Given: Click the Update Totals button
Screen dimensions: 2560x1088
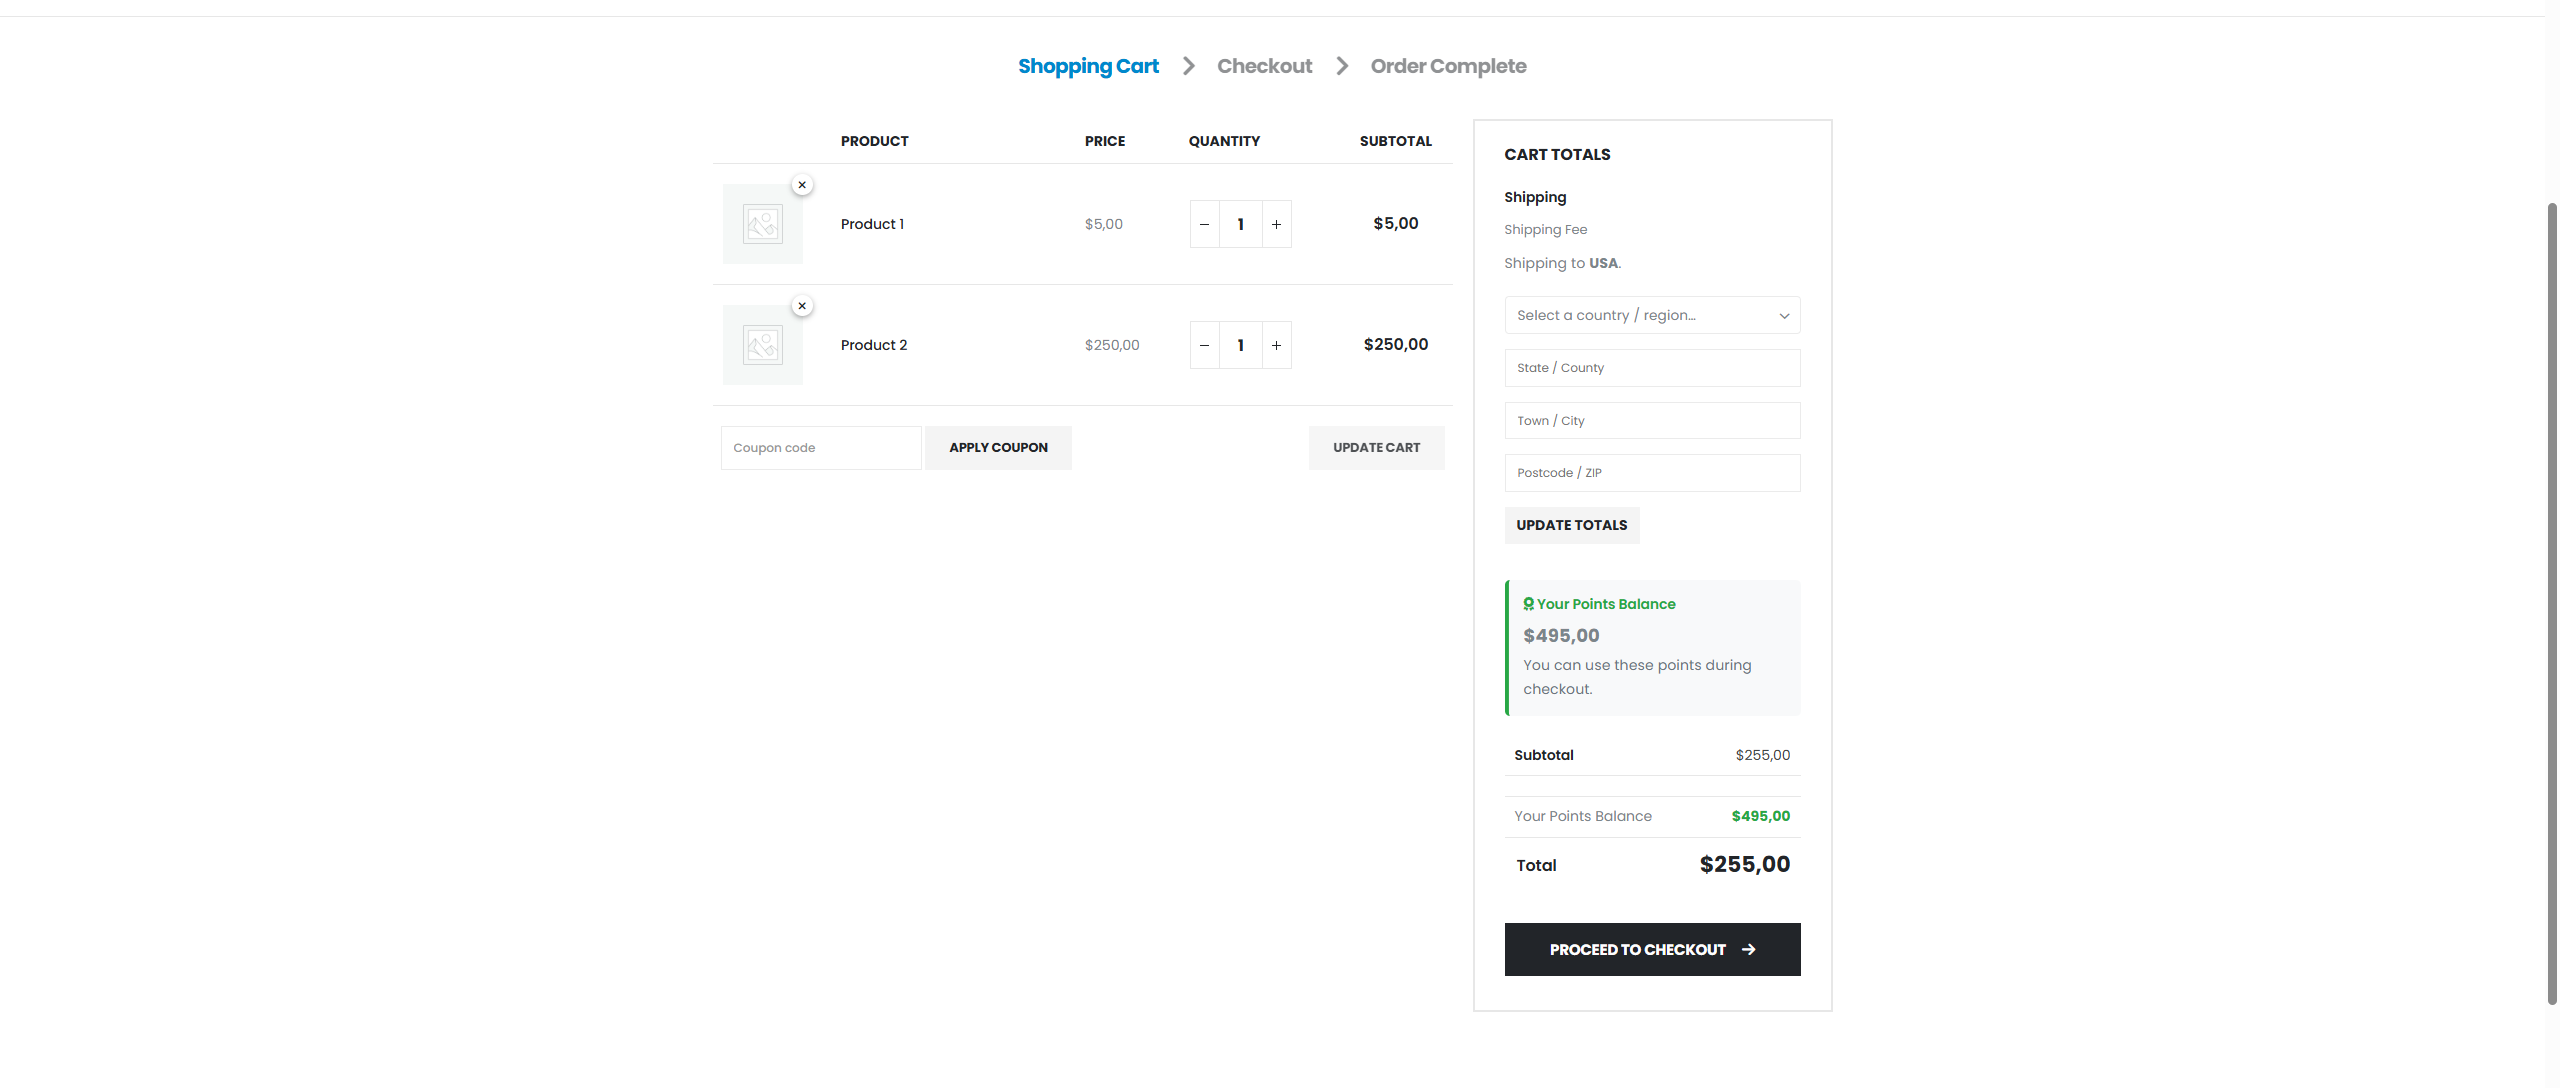Looking at the screenshot, I should click(x=1571, y=524).
